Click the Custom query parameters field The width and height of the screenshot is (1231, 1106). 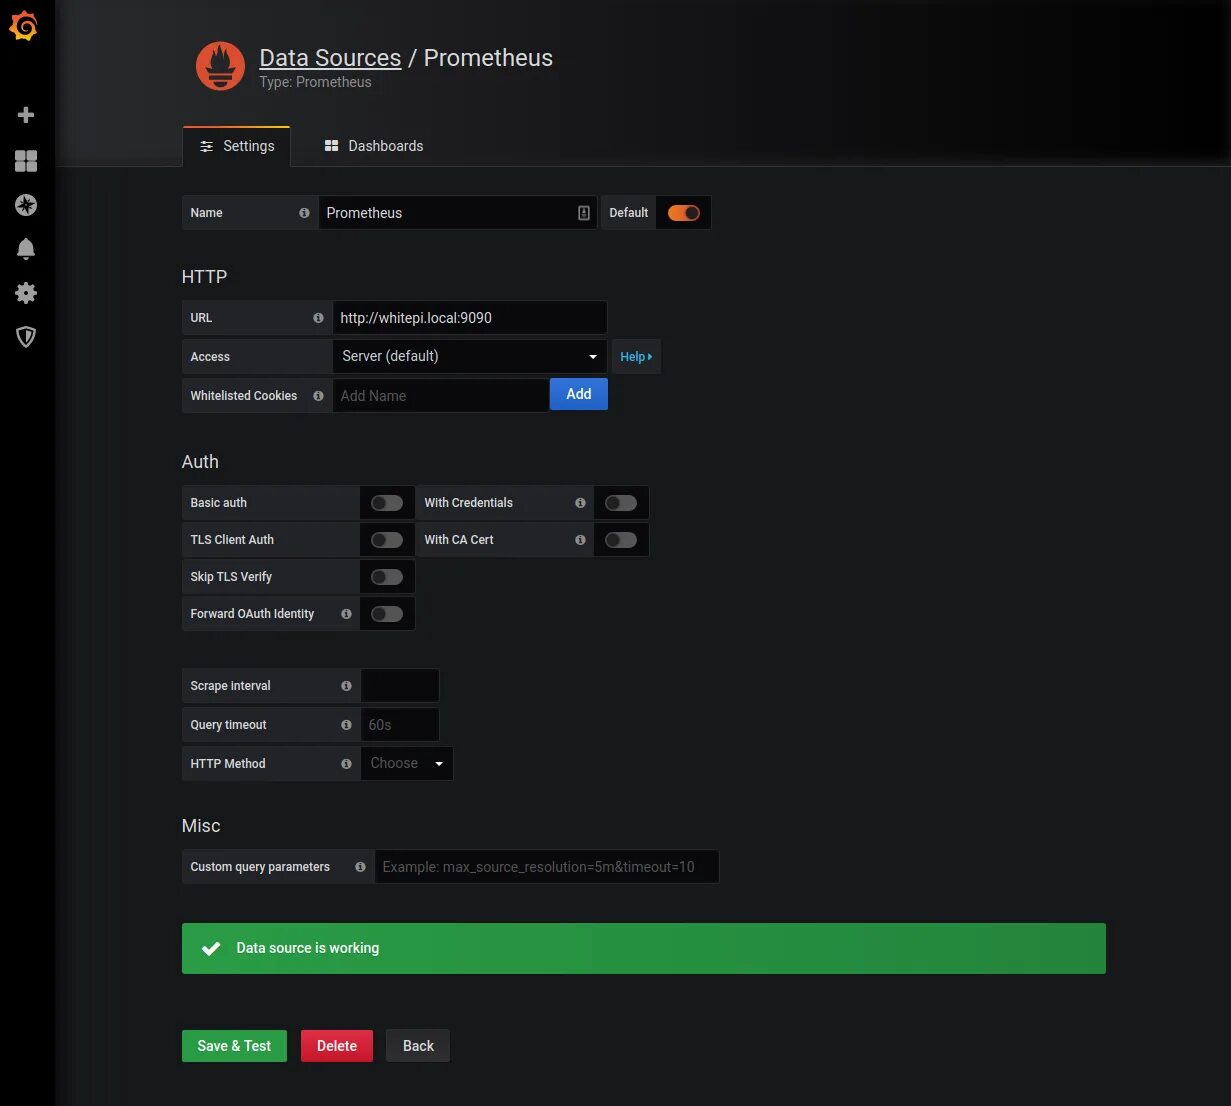pos(547,867)
